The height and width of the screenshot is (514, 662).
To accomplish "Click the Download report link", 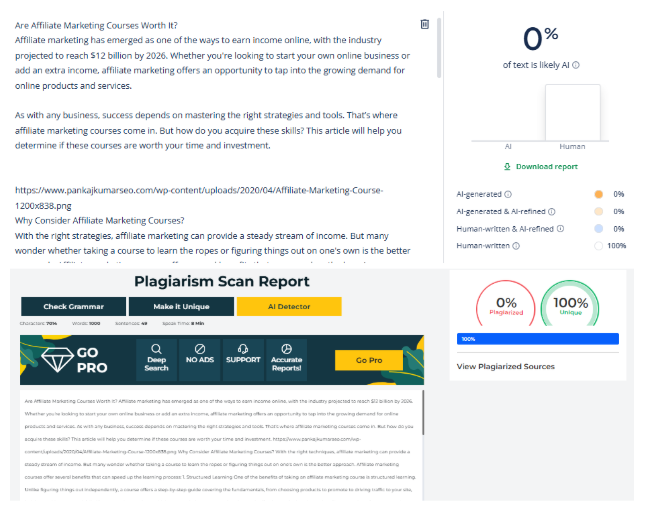I will pos(547,166).
